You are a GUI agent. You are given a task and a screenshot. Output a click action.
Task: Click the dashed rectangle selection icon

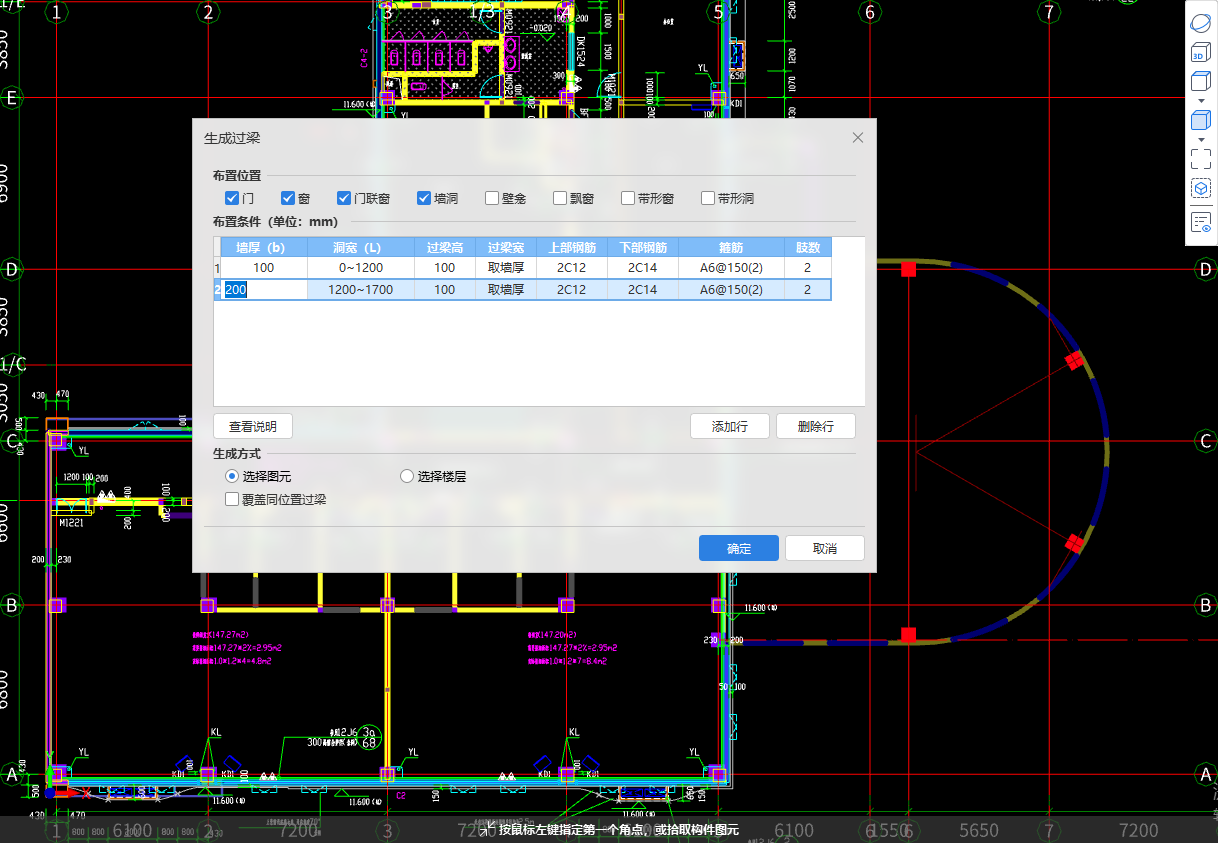1200,159
